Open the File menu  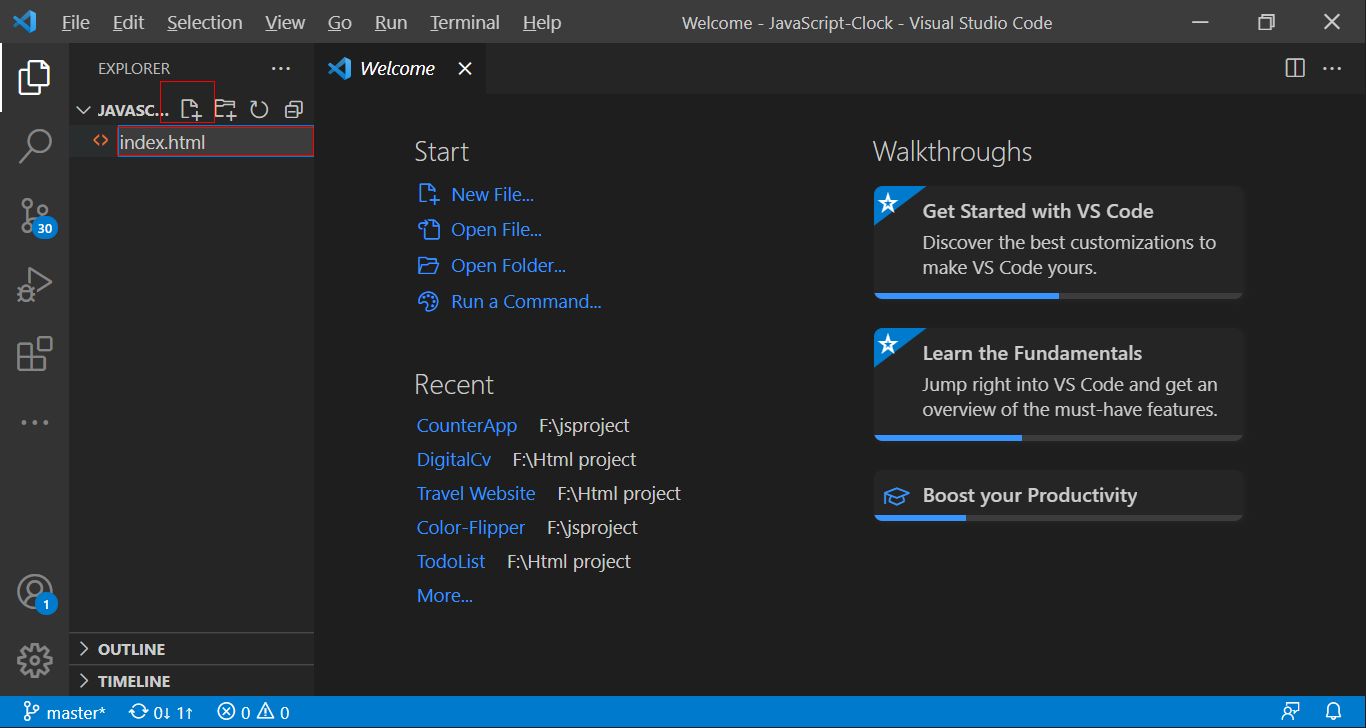pos(75,22)
